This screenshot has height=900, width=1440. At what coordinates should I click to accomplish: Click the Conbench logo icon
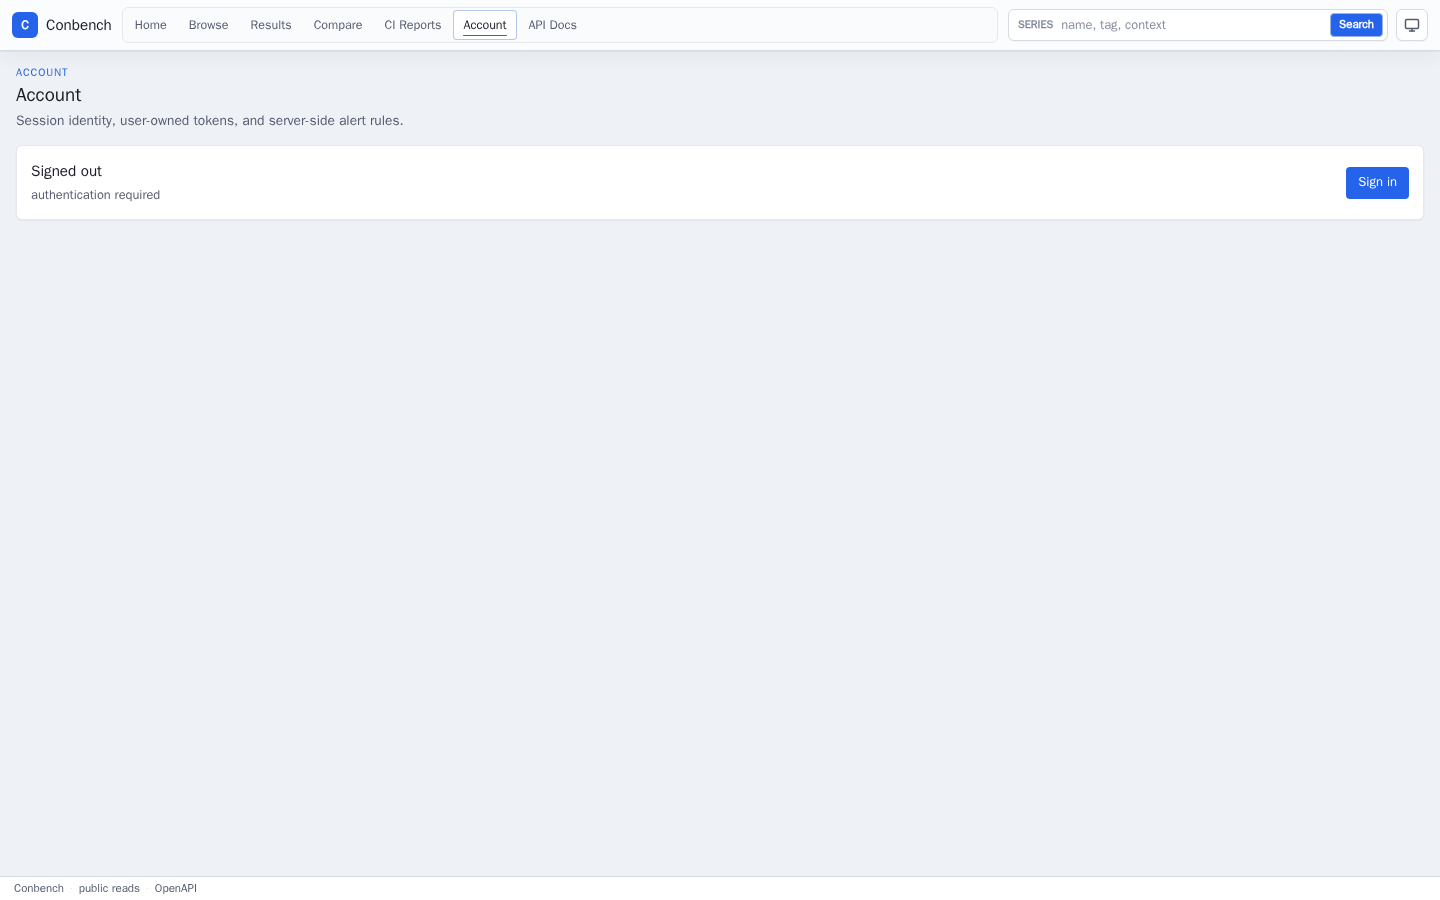point(25,25)
